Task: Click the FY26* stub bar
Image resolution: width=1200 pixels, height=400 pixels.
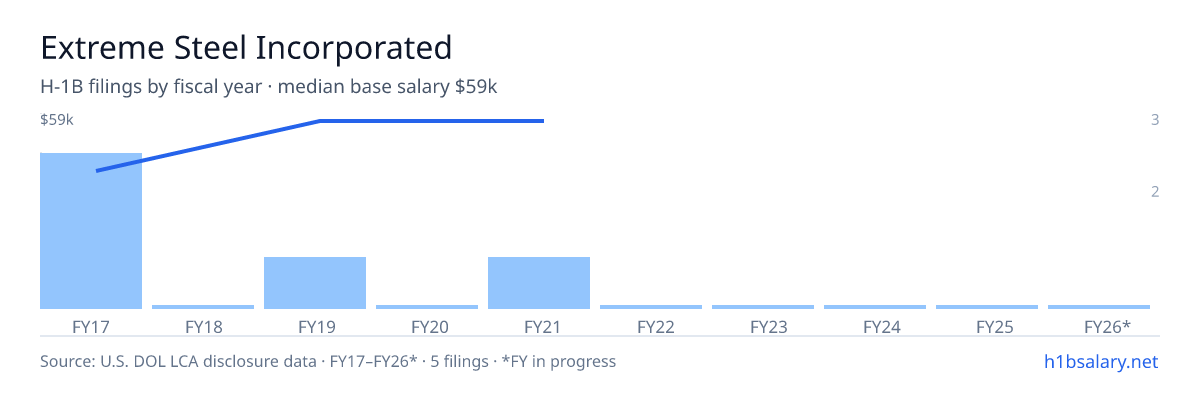Action: [x=1099, y=307]
